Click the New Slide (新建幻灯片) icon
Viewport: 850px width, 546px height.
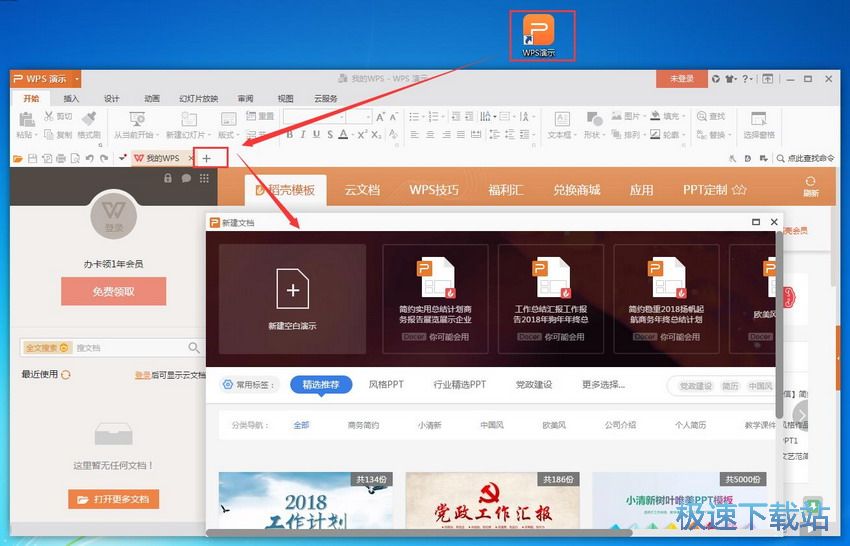pyautogui.click(x=189, y=119)
